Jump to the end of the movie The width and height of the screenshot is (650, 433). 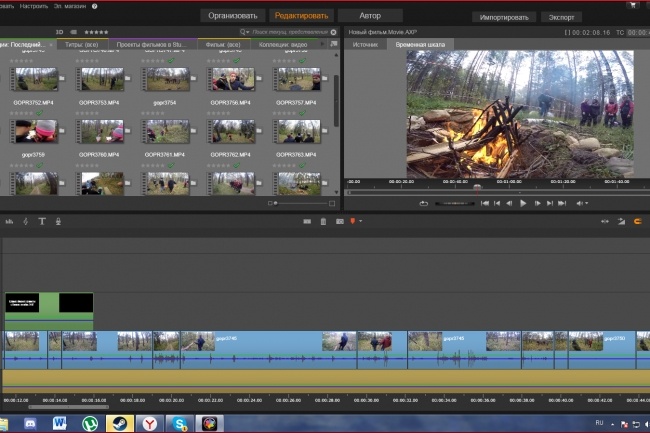pyautogui.click(x=562, y=203)
